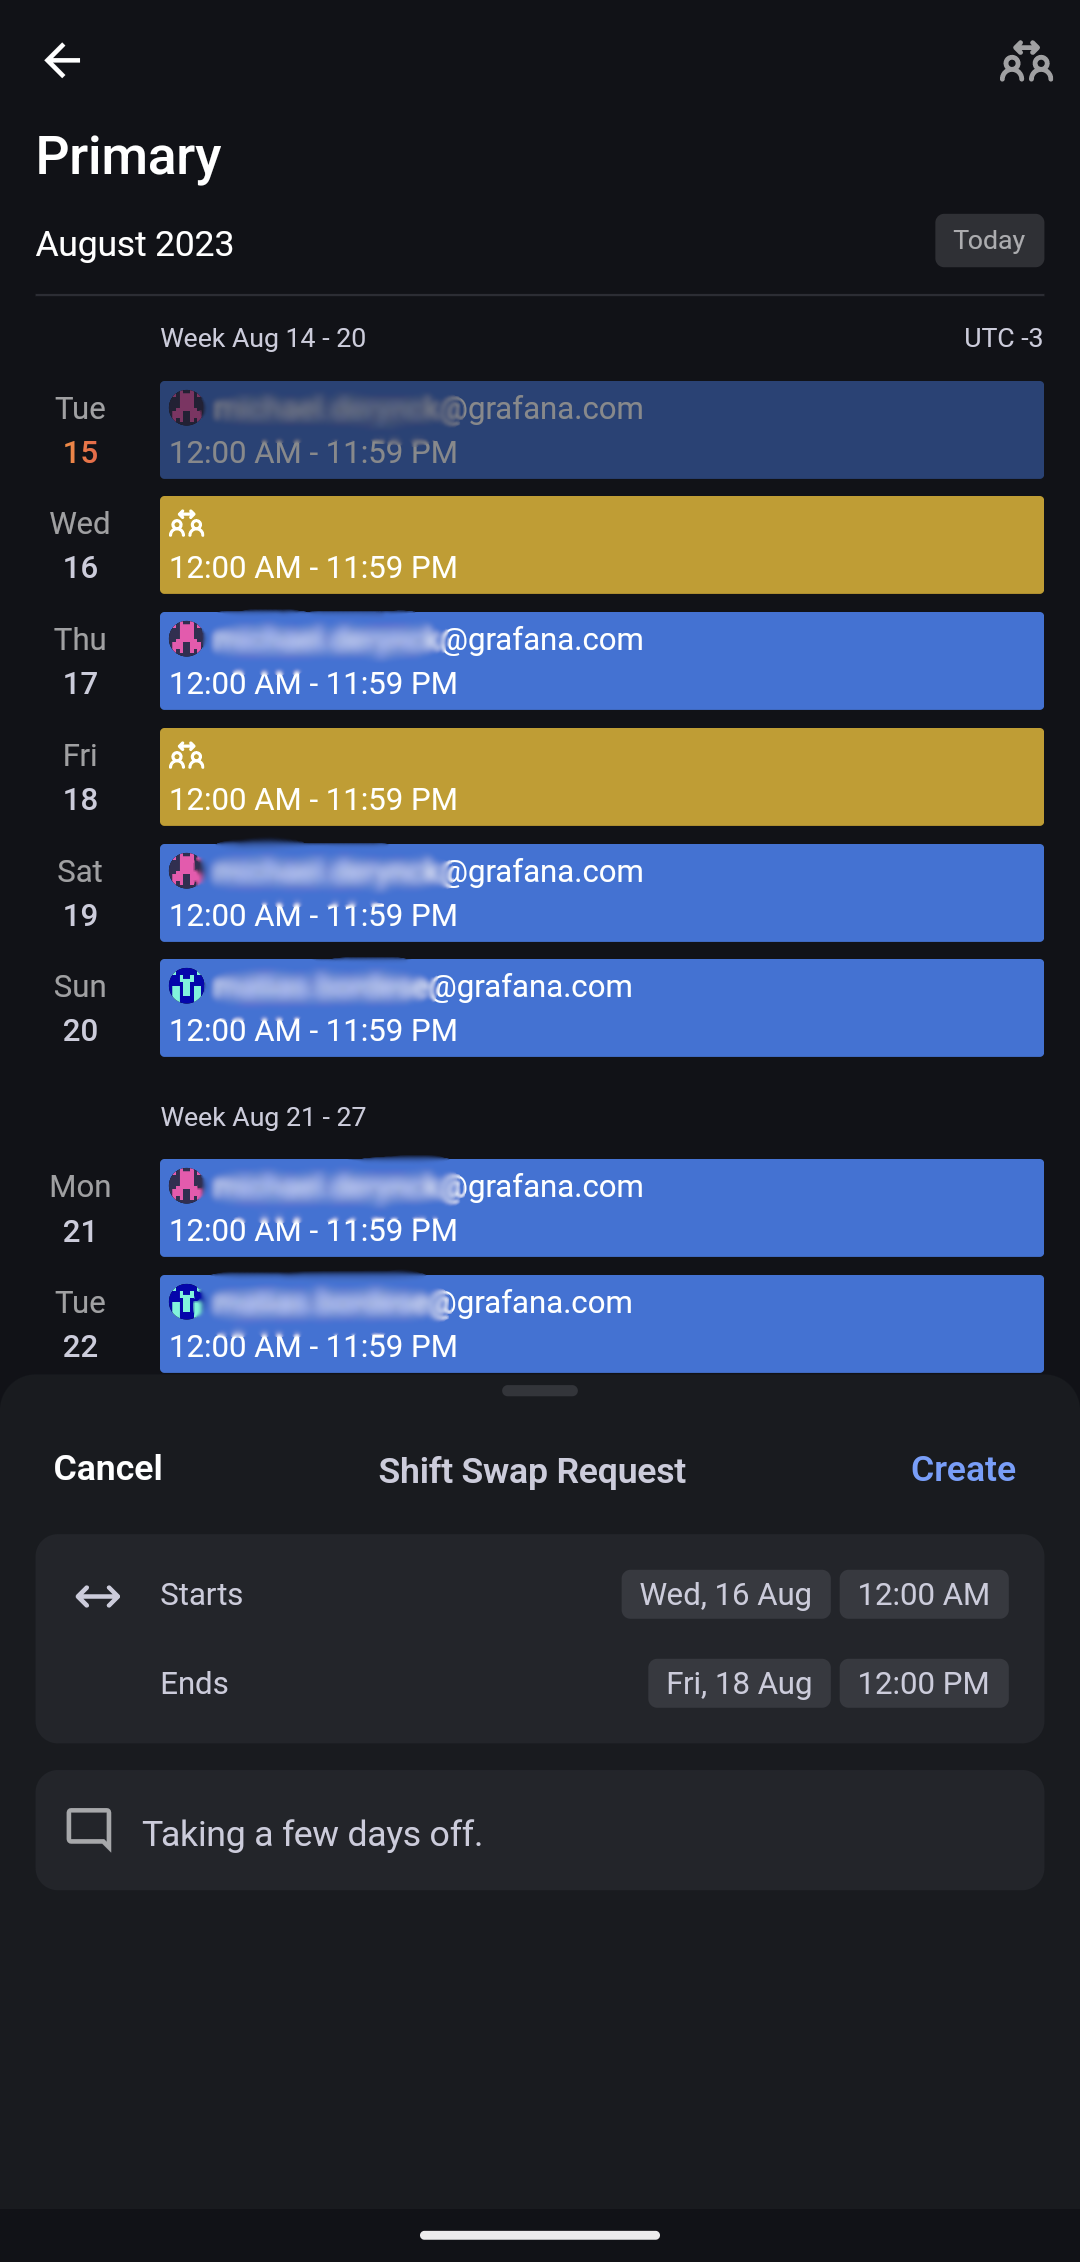This screenshot has width=1080, height=2262.
Task: Open the end date picker Fri, 18 Aug
Action: (738, 1683)
